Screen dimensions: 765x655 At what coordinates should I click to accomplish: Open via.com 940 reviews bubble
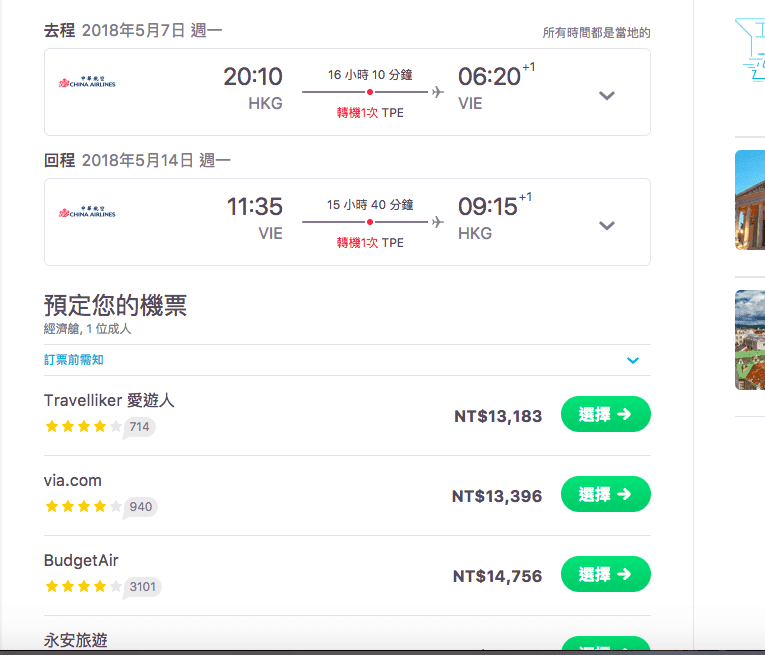(141, 507)
